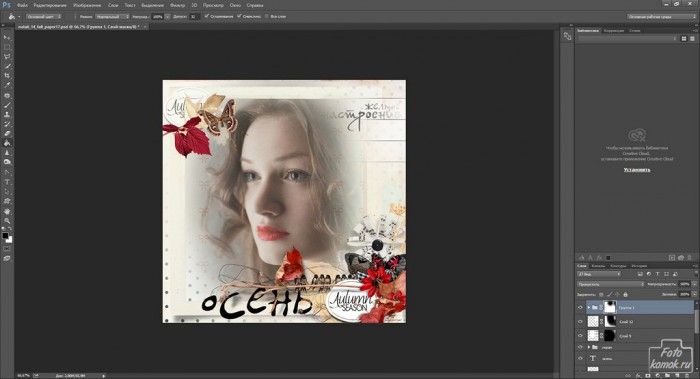Click the lock all icon in Layers panel
This screenshot has height=379, width=700.
coord(625,295)
